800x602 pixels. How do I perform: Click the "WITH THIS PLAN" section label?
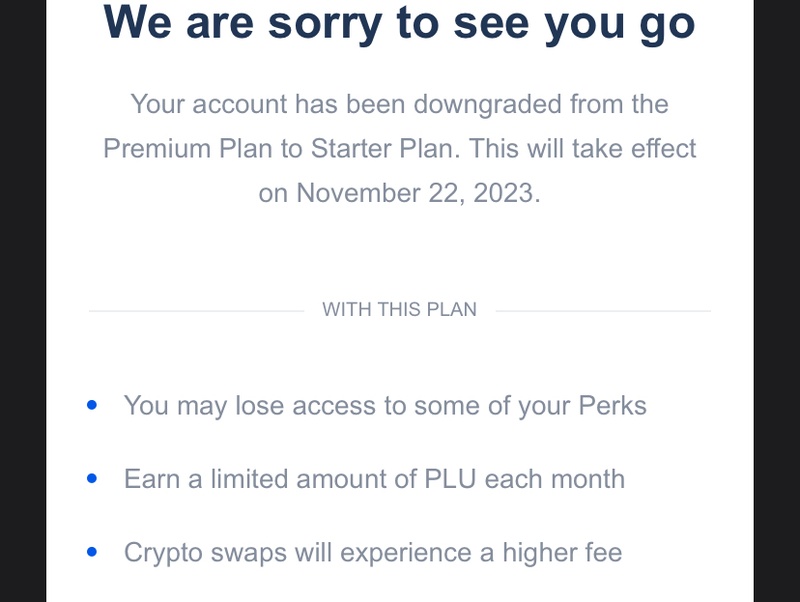click(x=399, y=310)
